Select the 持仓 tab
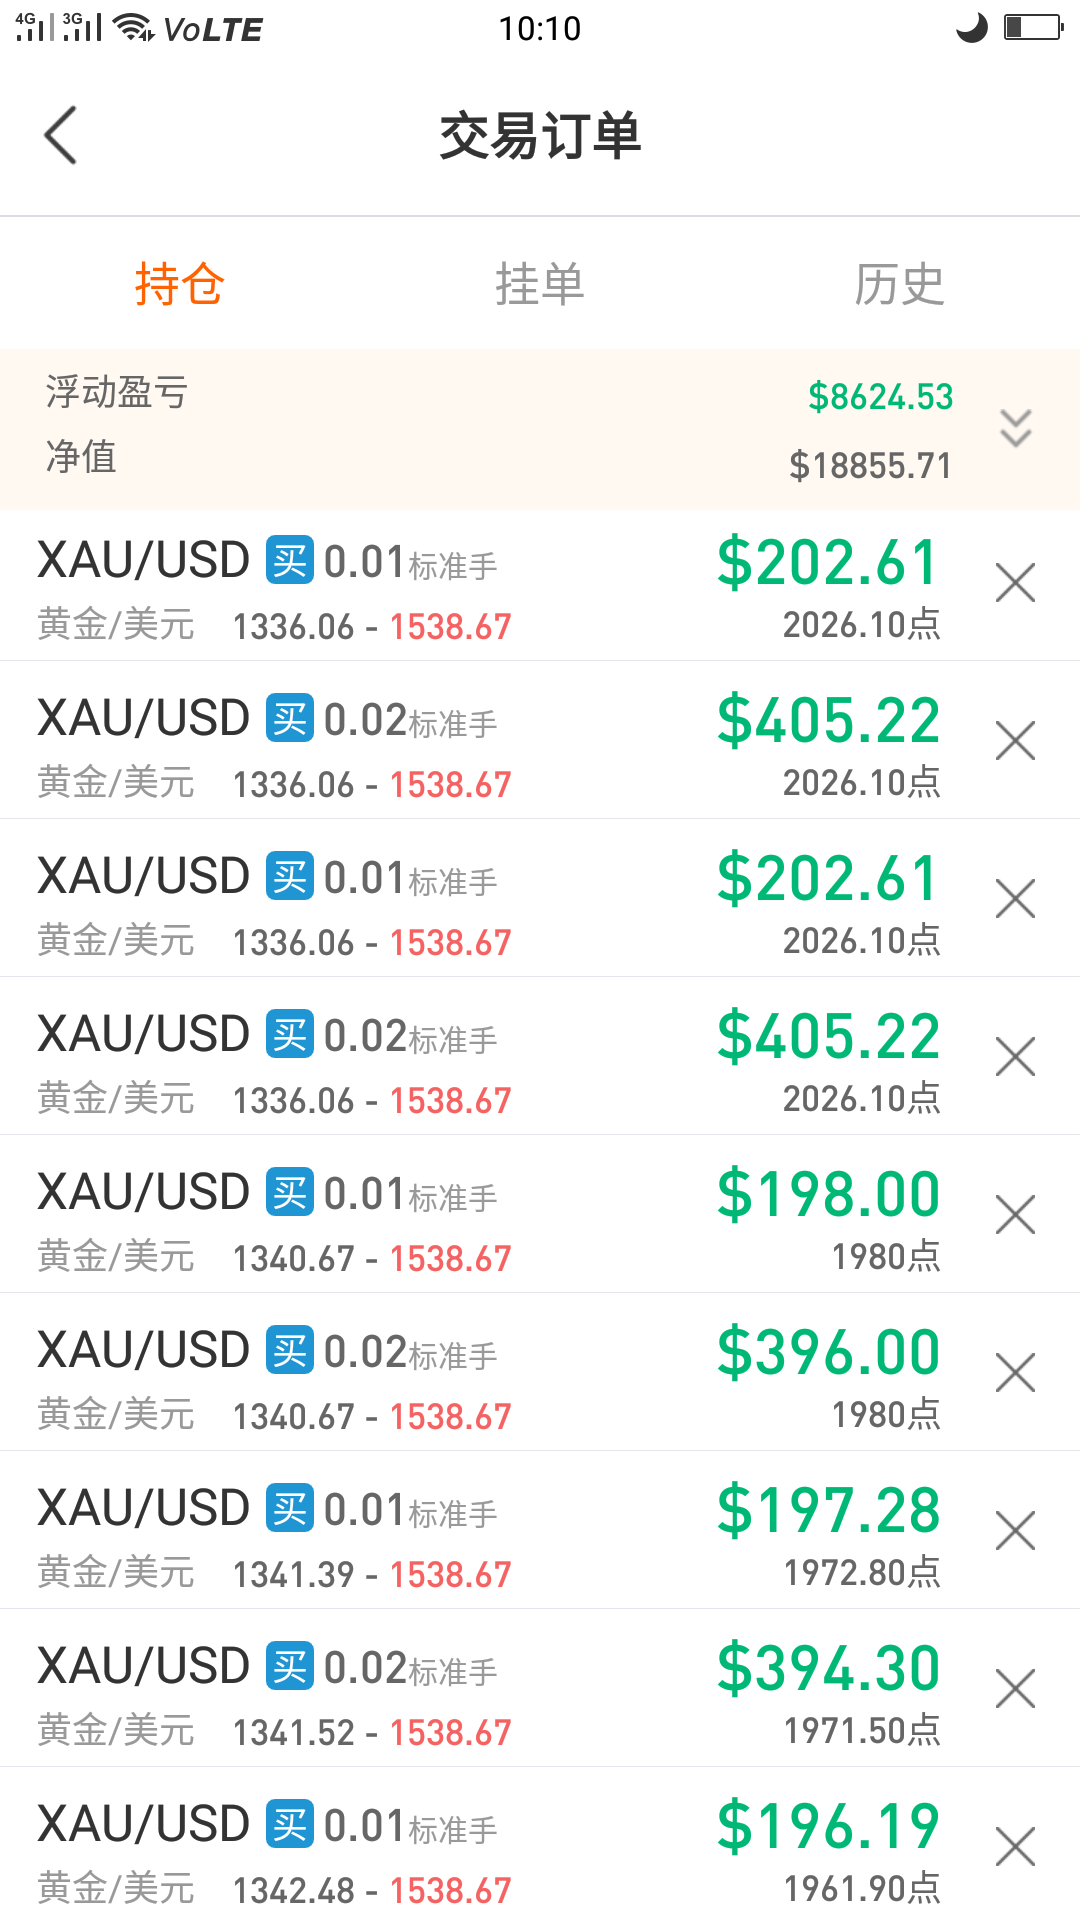 [x=180, y=284]
